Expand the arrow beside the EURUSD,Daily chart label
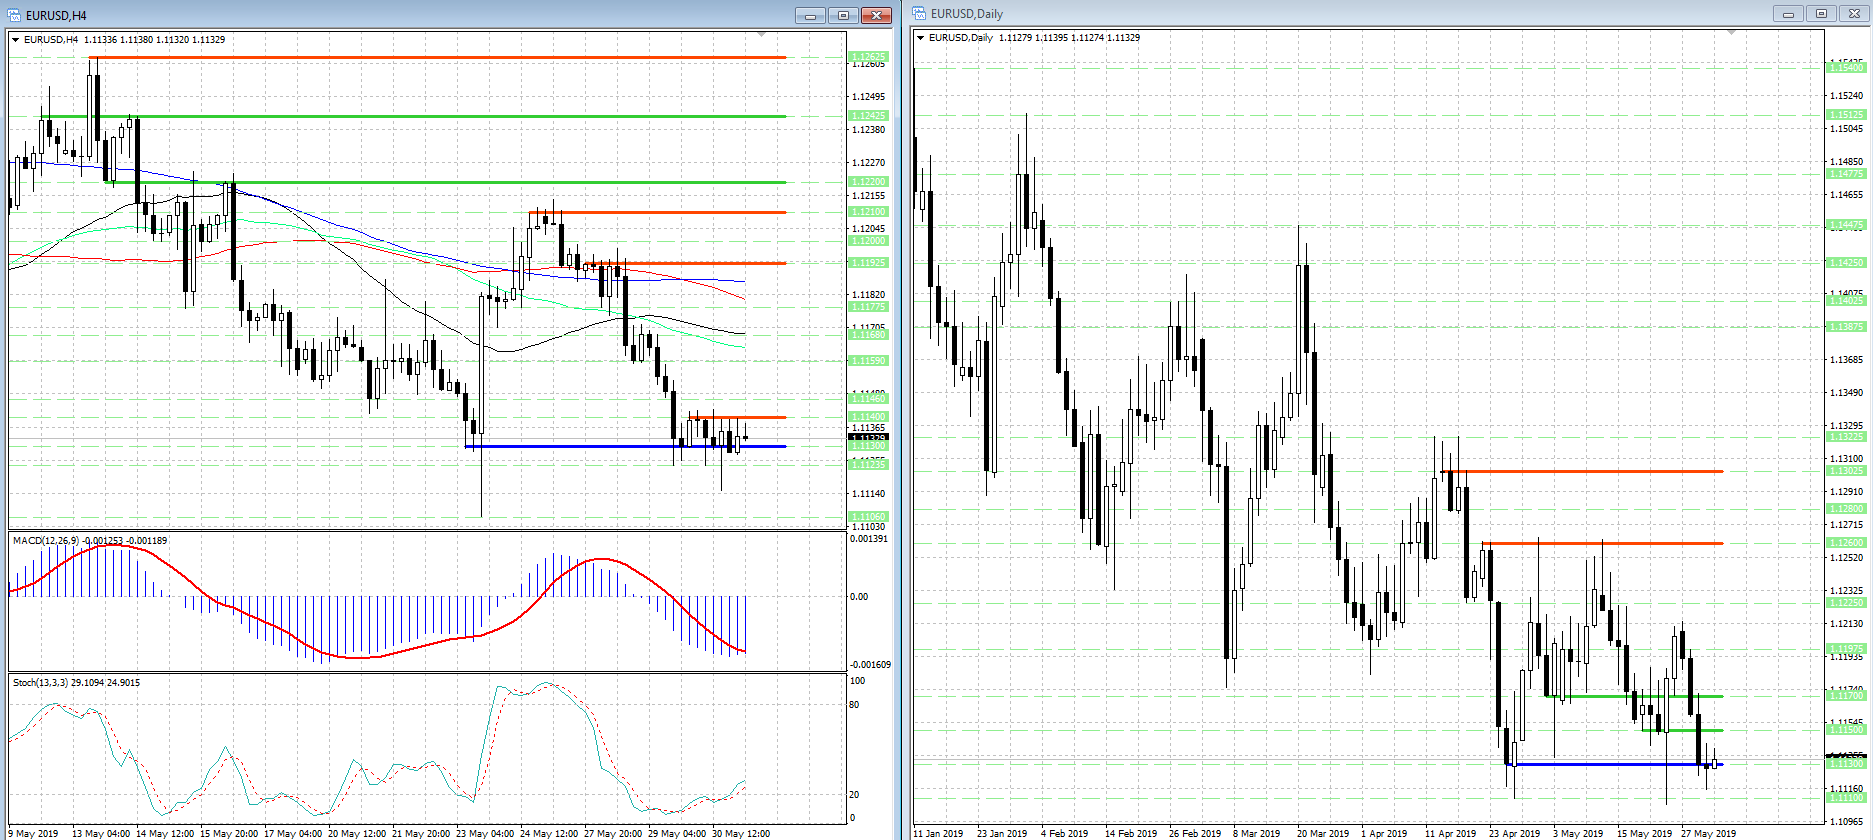The width and height of the screenshot is (1873, 840). (920, 38)
